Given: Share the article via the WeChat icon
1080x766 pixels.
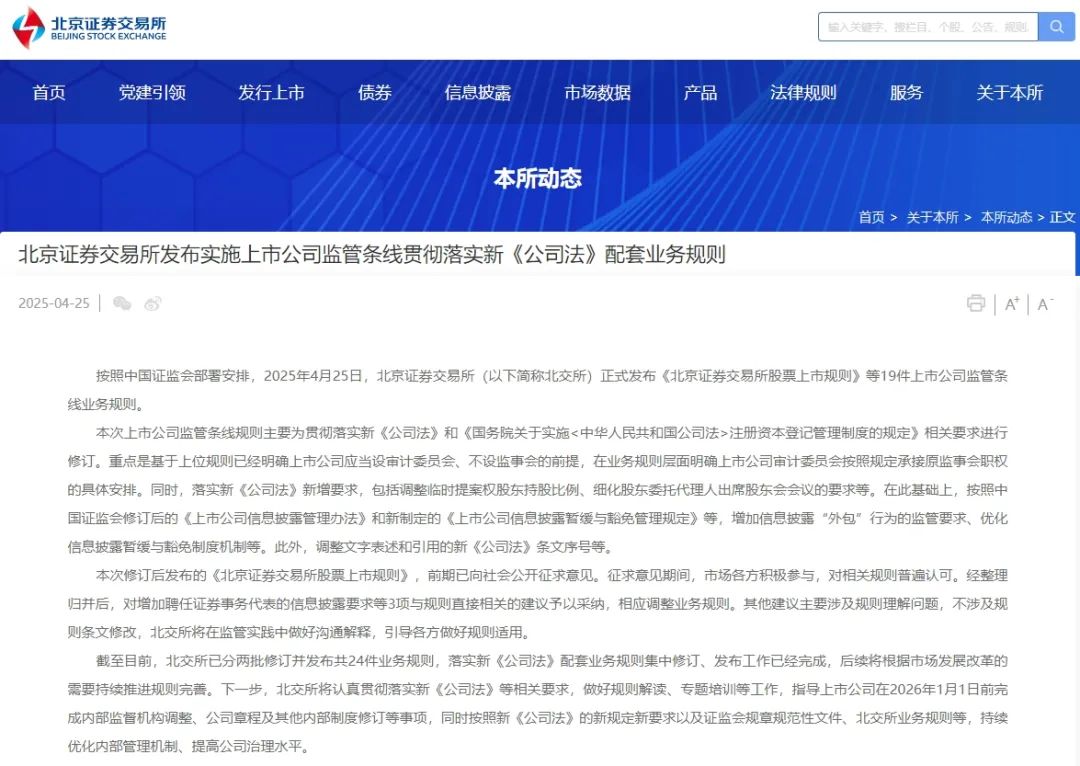Looking at the screenshot, I should [122, 303].
